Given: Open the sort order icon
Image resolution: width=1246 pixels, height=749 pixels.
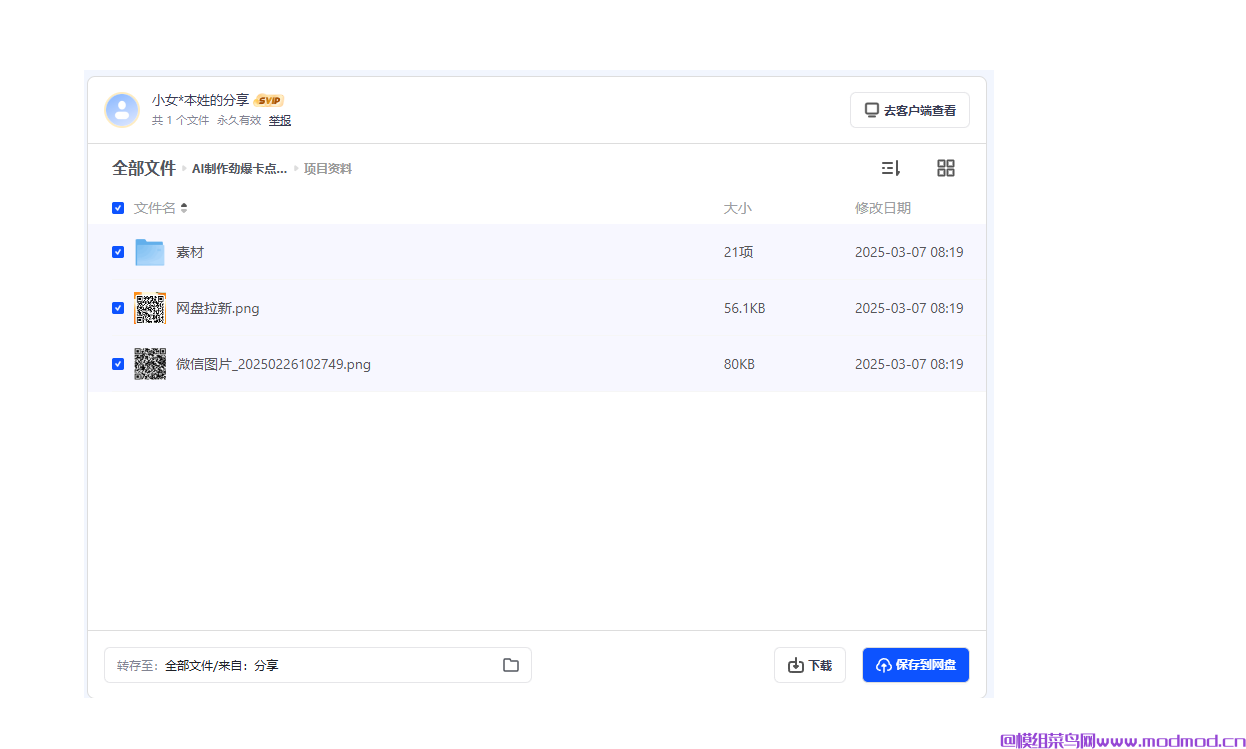Looking at the screenshot, I should pos(891,168).
